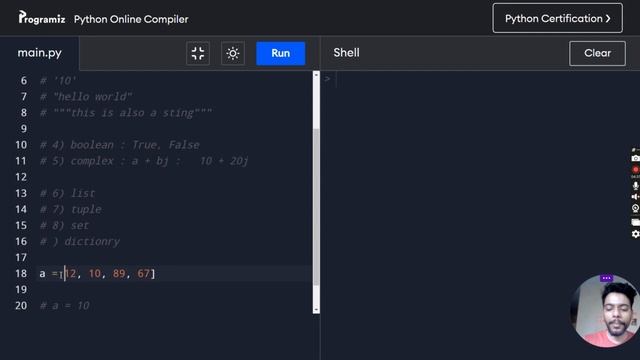Click line number 12 in gutter
This screenshot has width=640, height=360.
click(21, 177)
